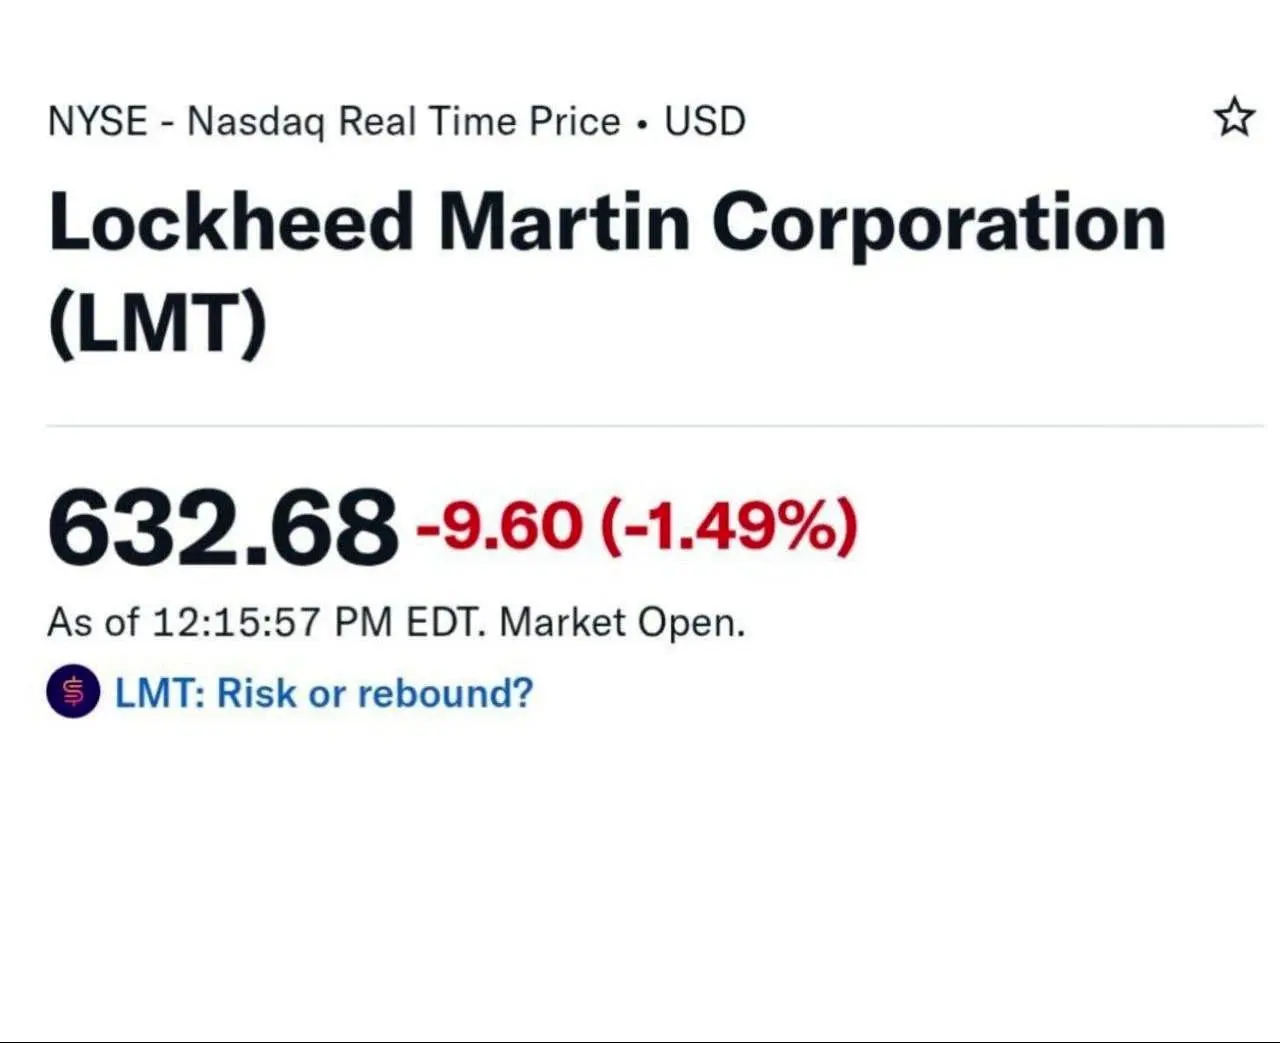Image resolution: width=1280 pixels, height=1043 pixels.
Task: Click the star icon to add LMT to watchlist
Action: 1234,118
